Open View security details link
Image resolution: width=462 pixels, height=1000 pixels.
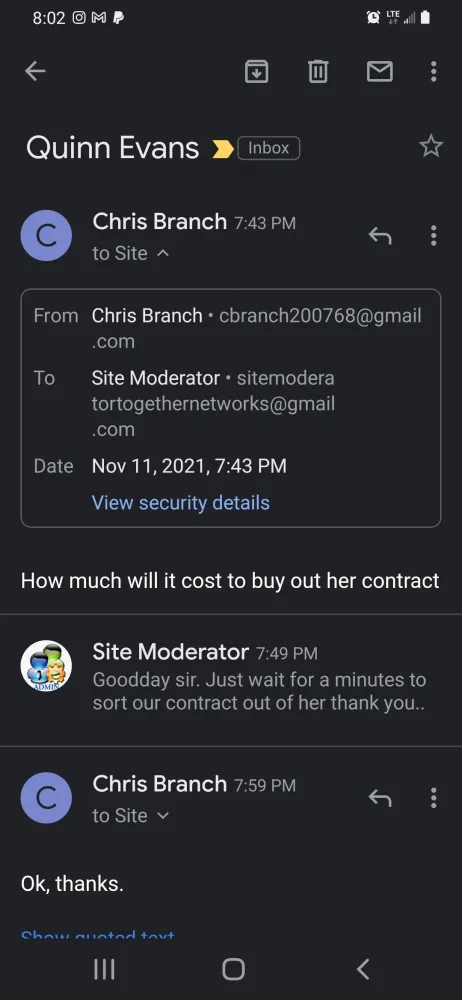(181, 503)
